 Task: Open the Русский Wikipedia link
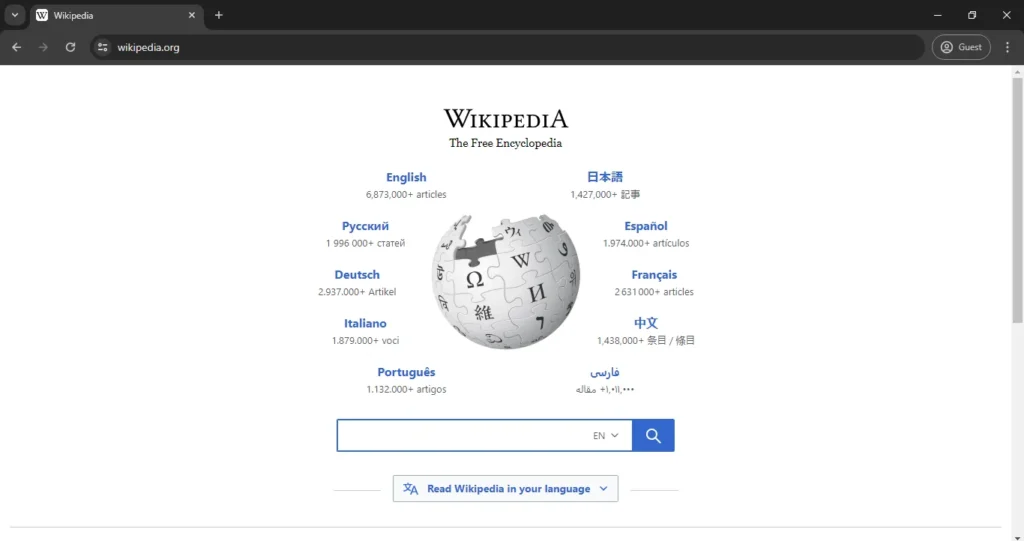click(365, 226)
